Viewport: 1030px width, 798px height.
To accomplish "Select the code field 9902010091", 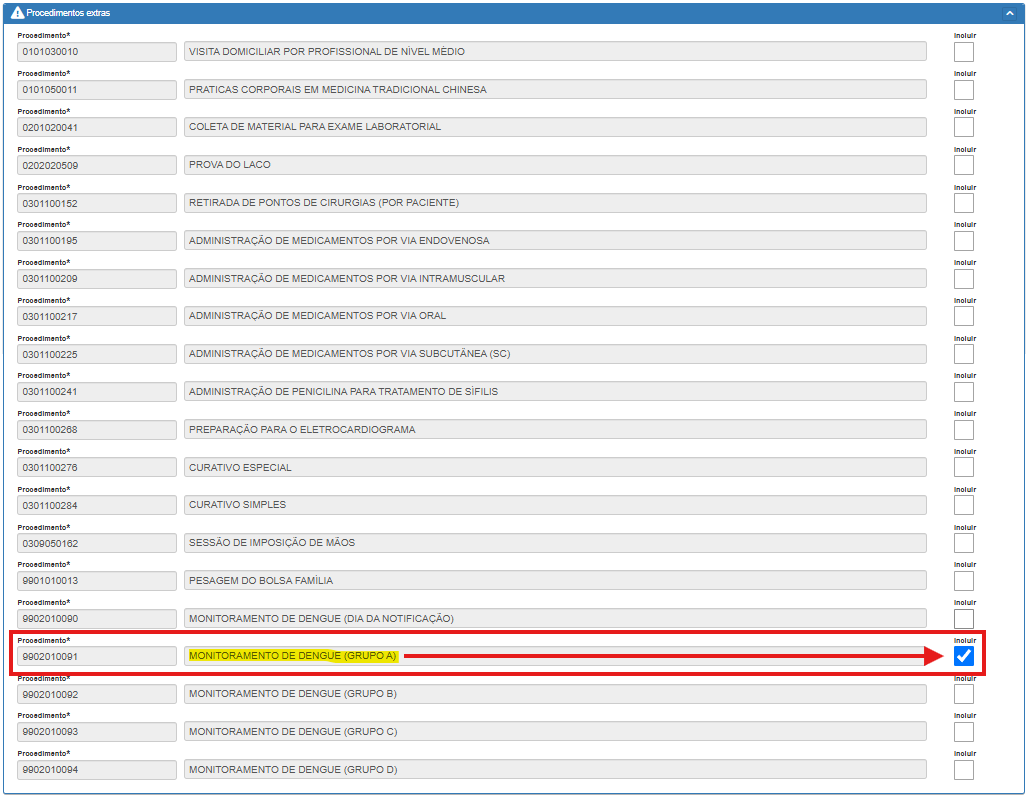I will coord(97,656).
